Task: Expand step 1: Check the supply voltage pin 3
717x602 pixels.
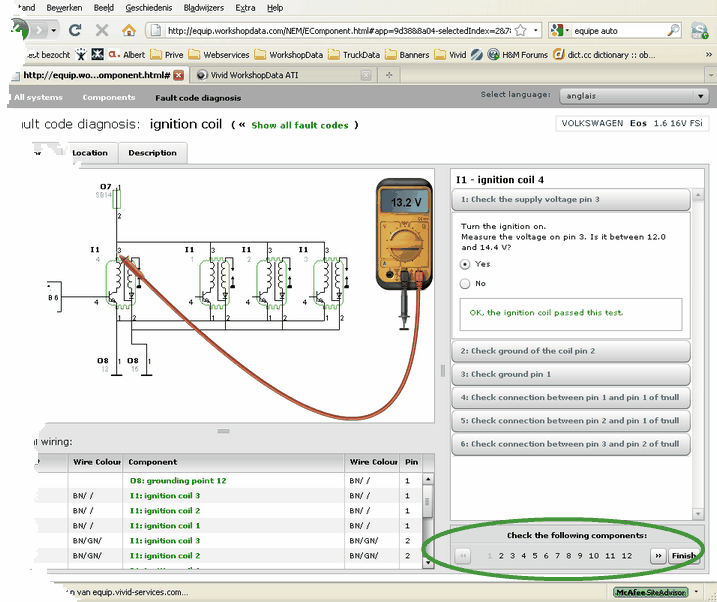Action: coord(571,200)
